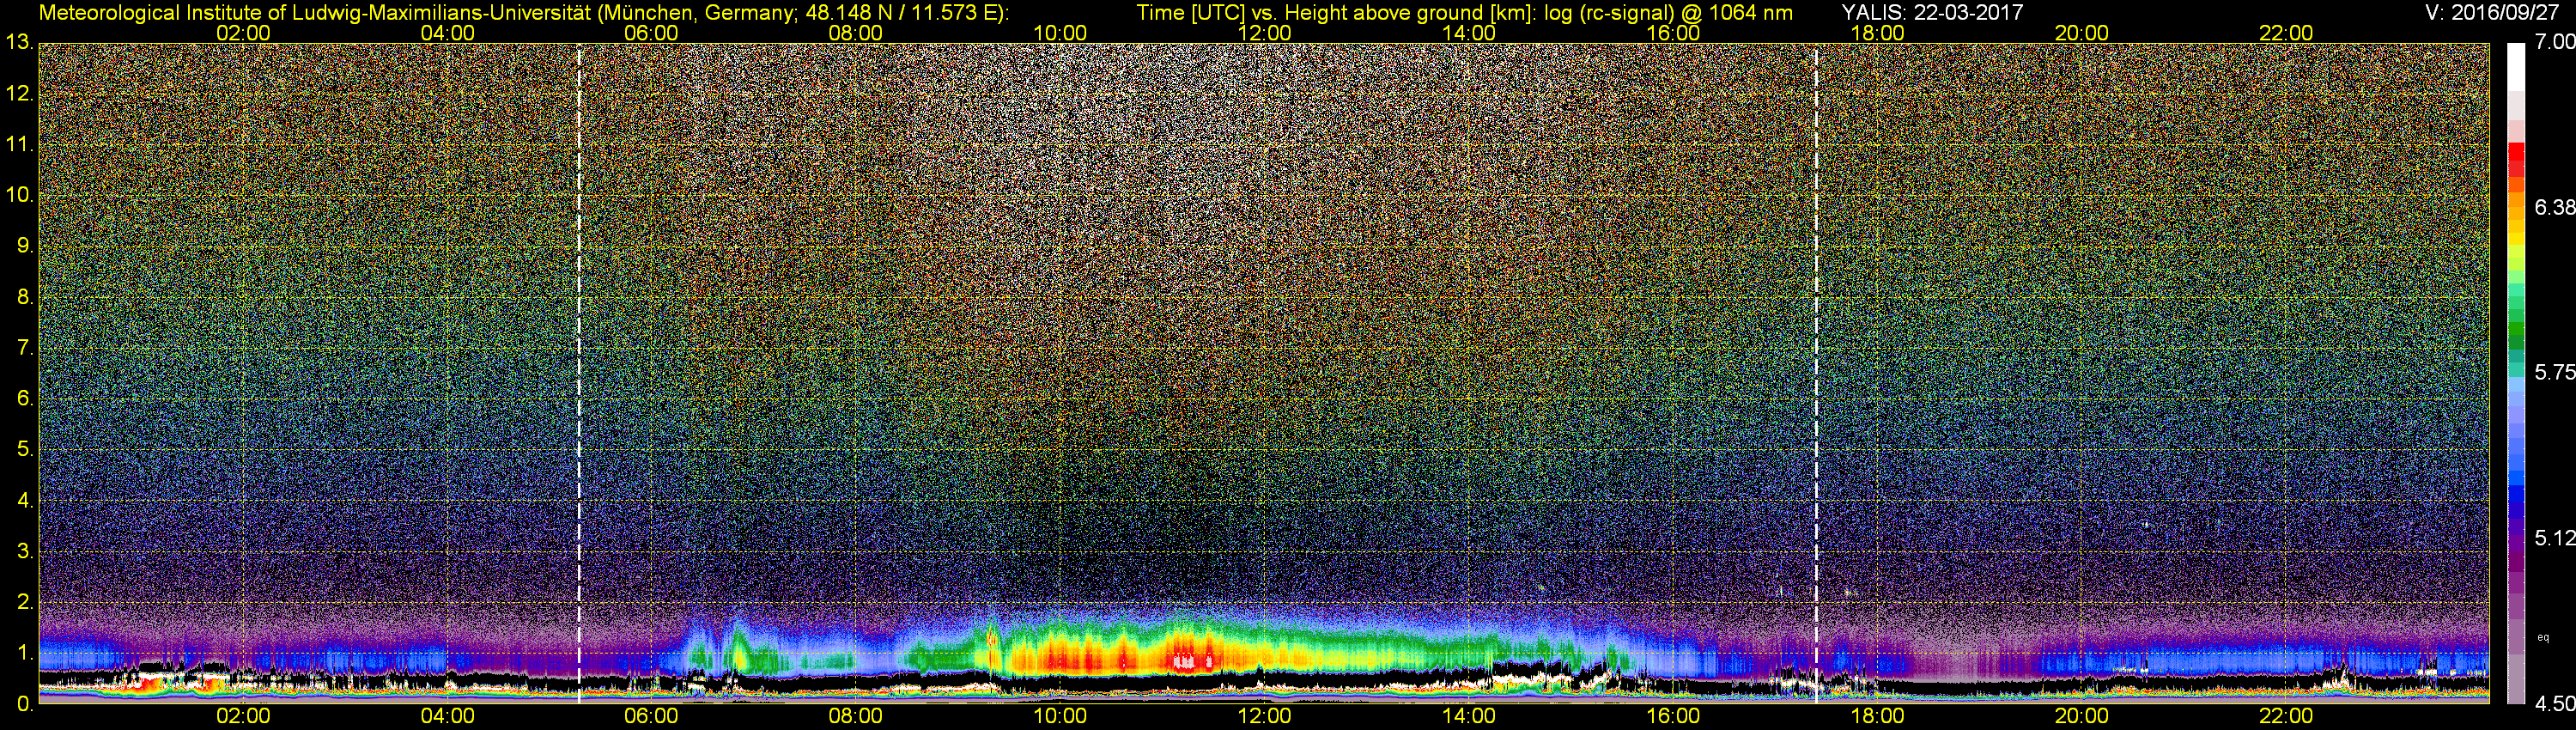Screen dimensions: 2576x730
Task: Click the 2 km height axis label
Action: click(x=25, y=602)
